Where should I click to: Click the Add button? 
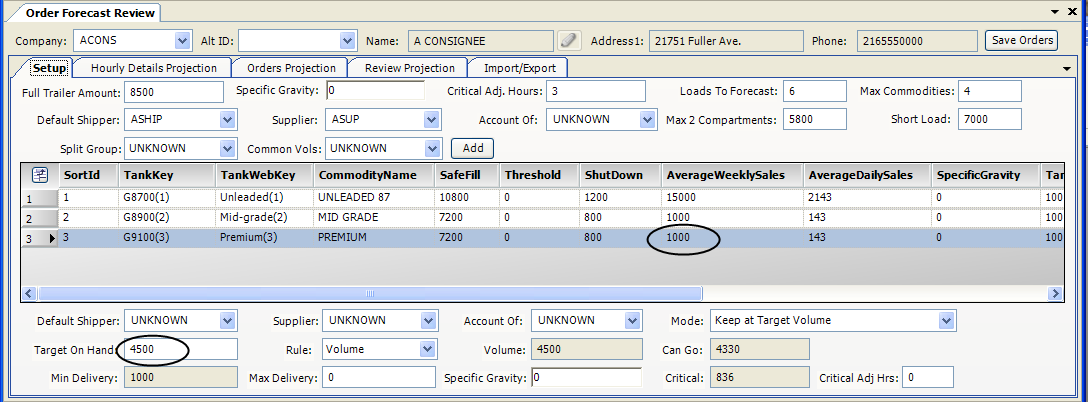[473, 148]
